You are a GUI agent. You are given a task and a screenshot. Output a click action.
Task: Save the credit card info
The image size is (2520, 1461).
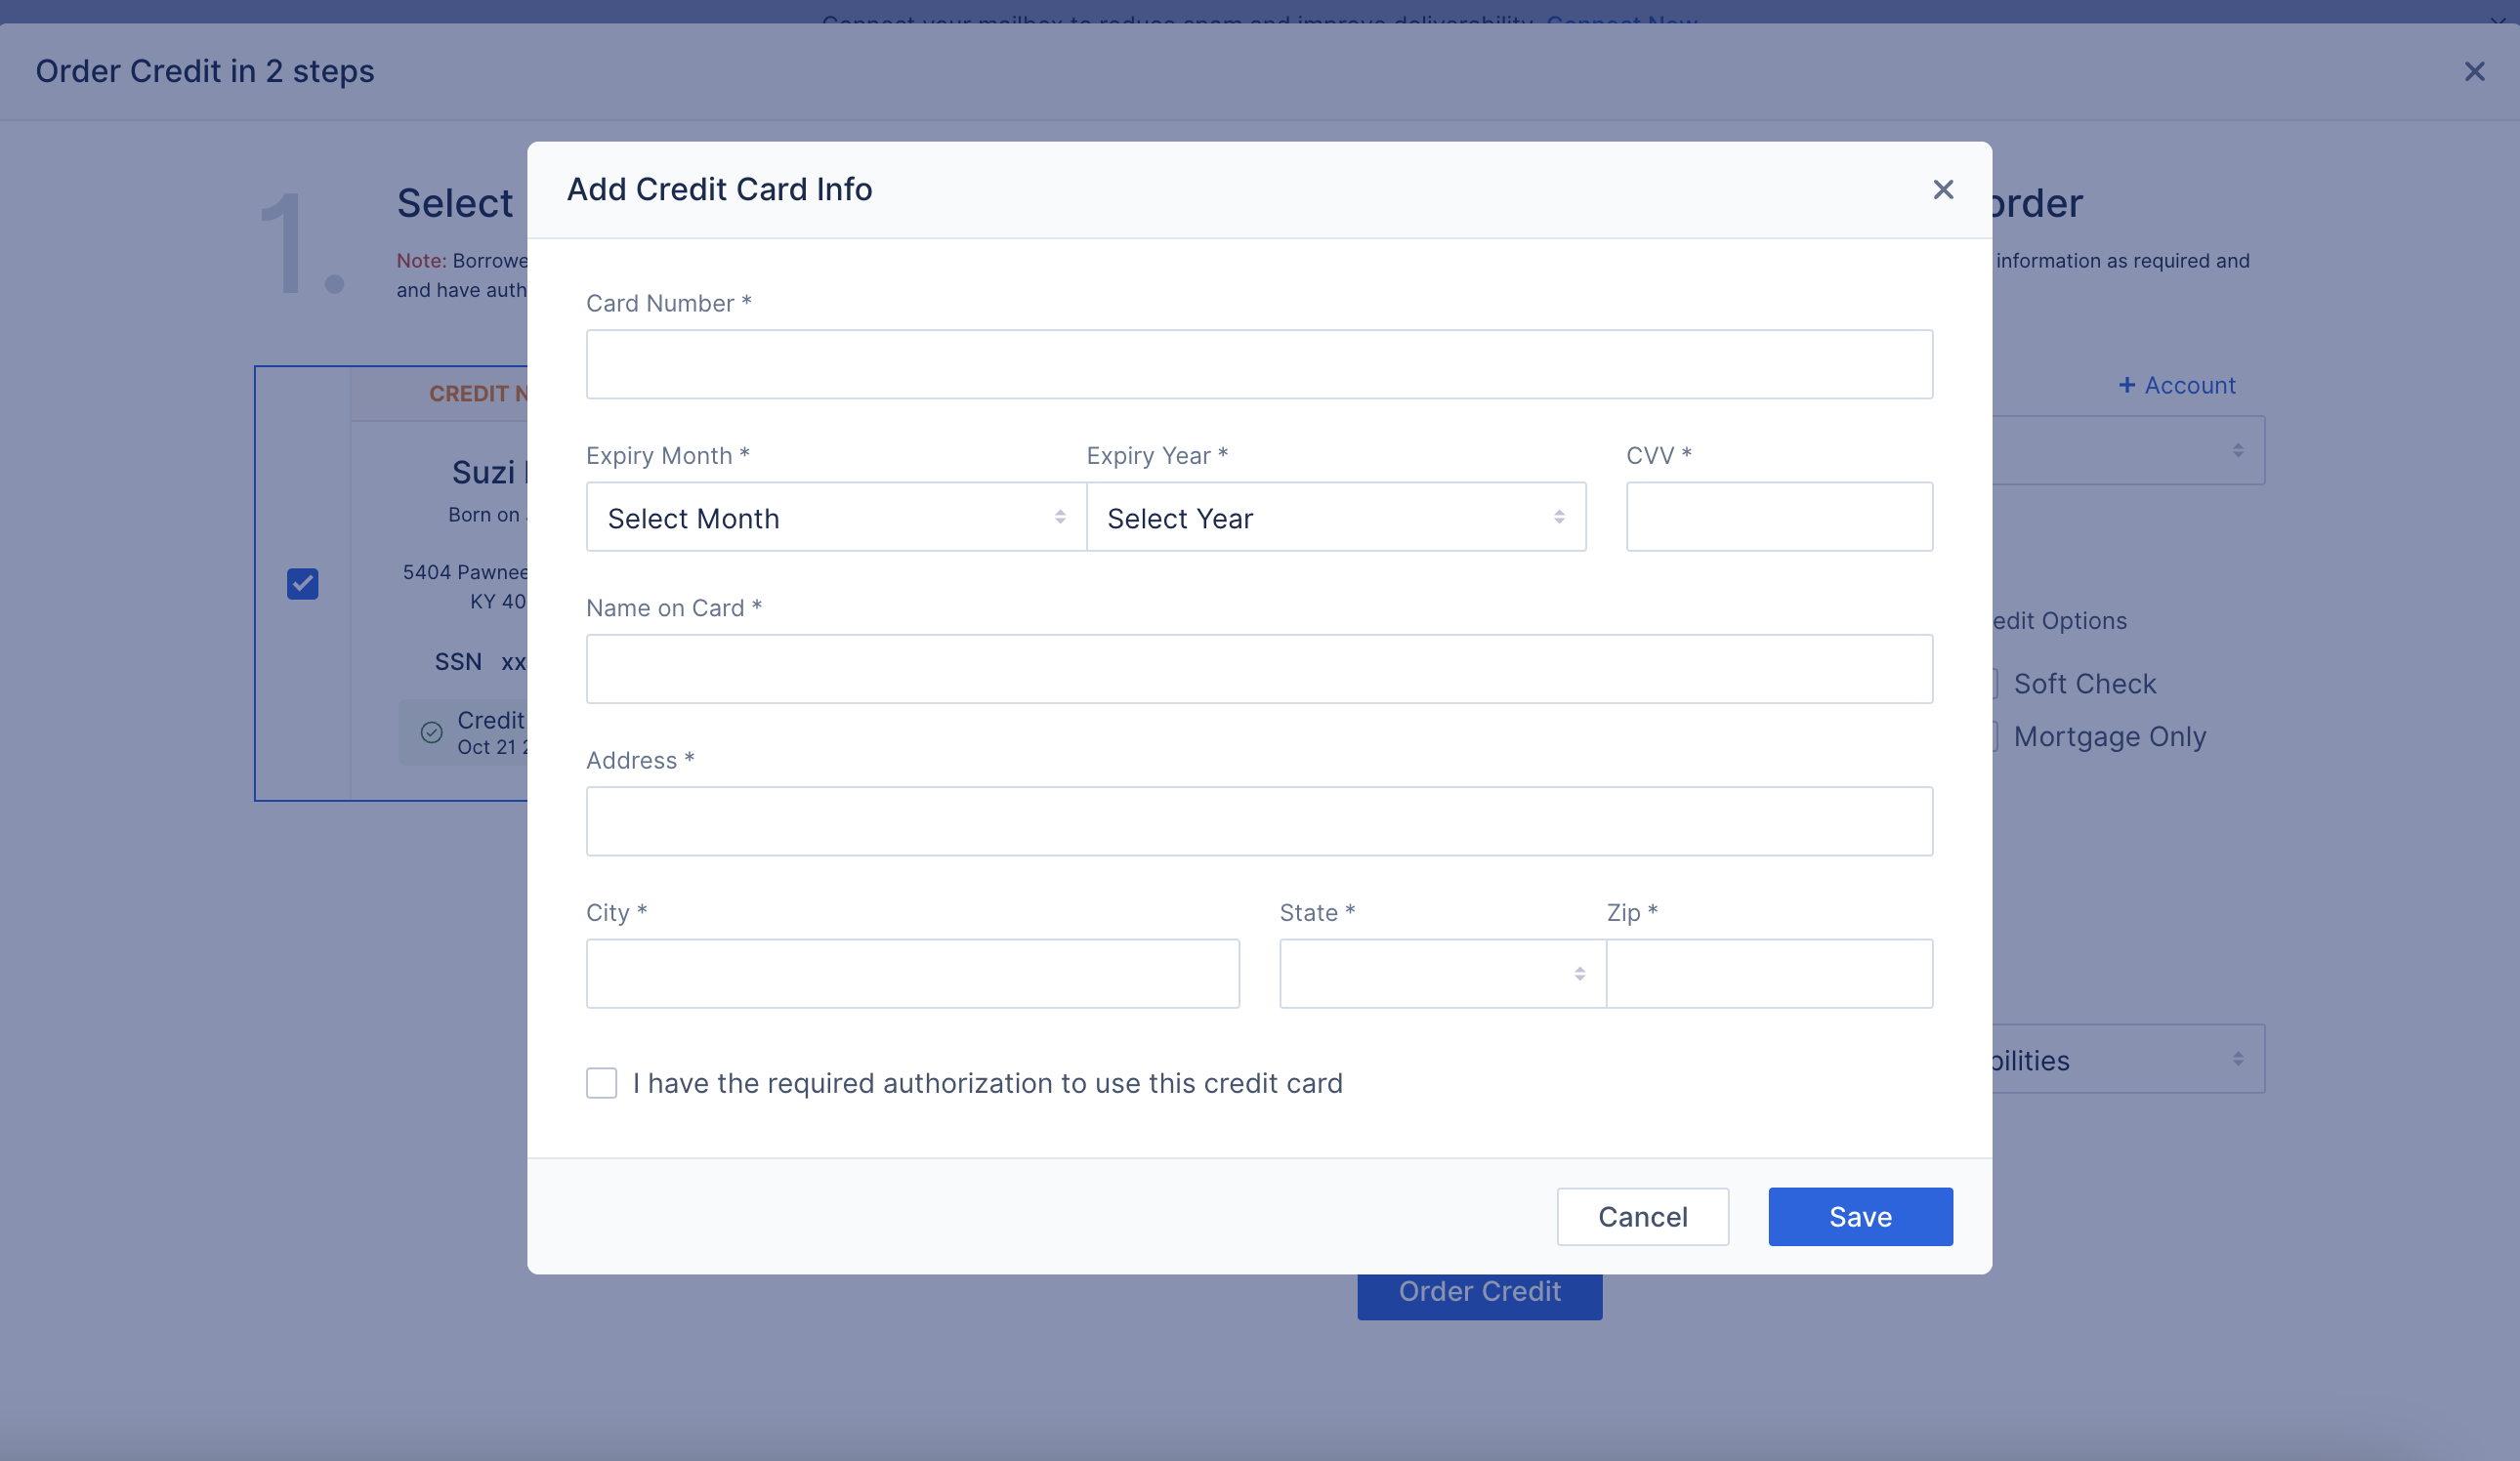click(1859, 1216)
